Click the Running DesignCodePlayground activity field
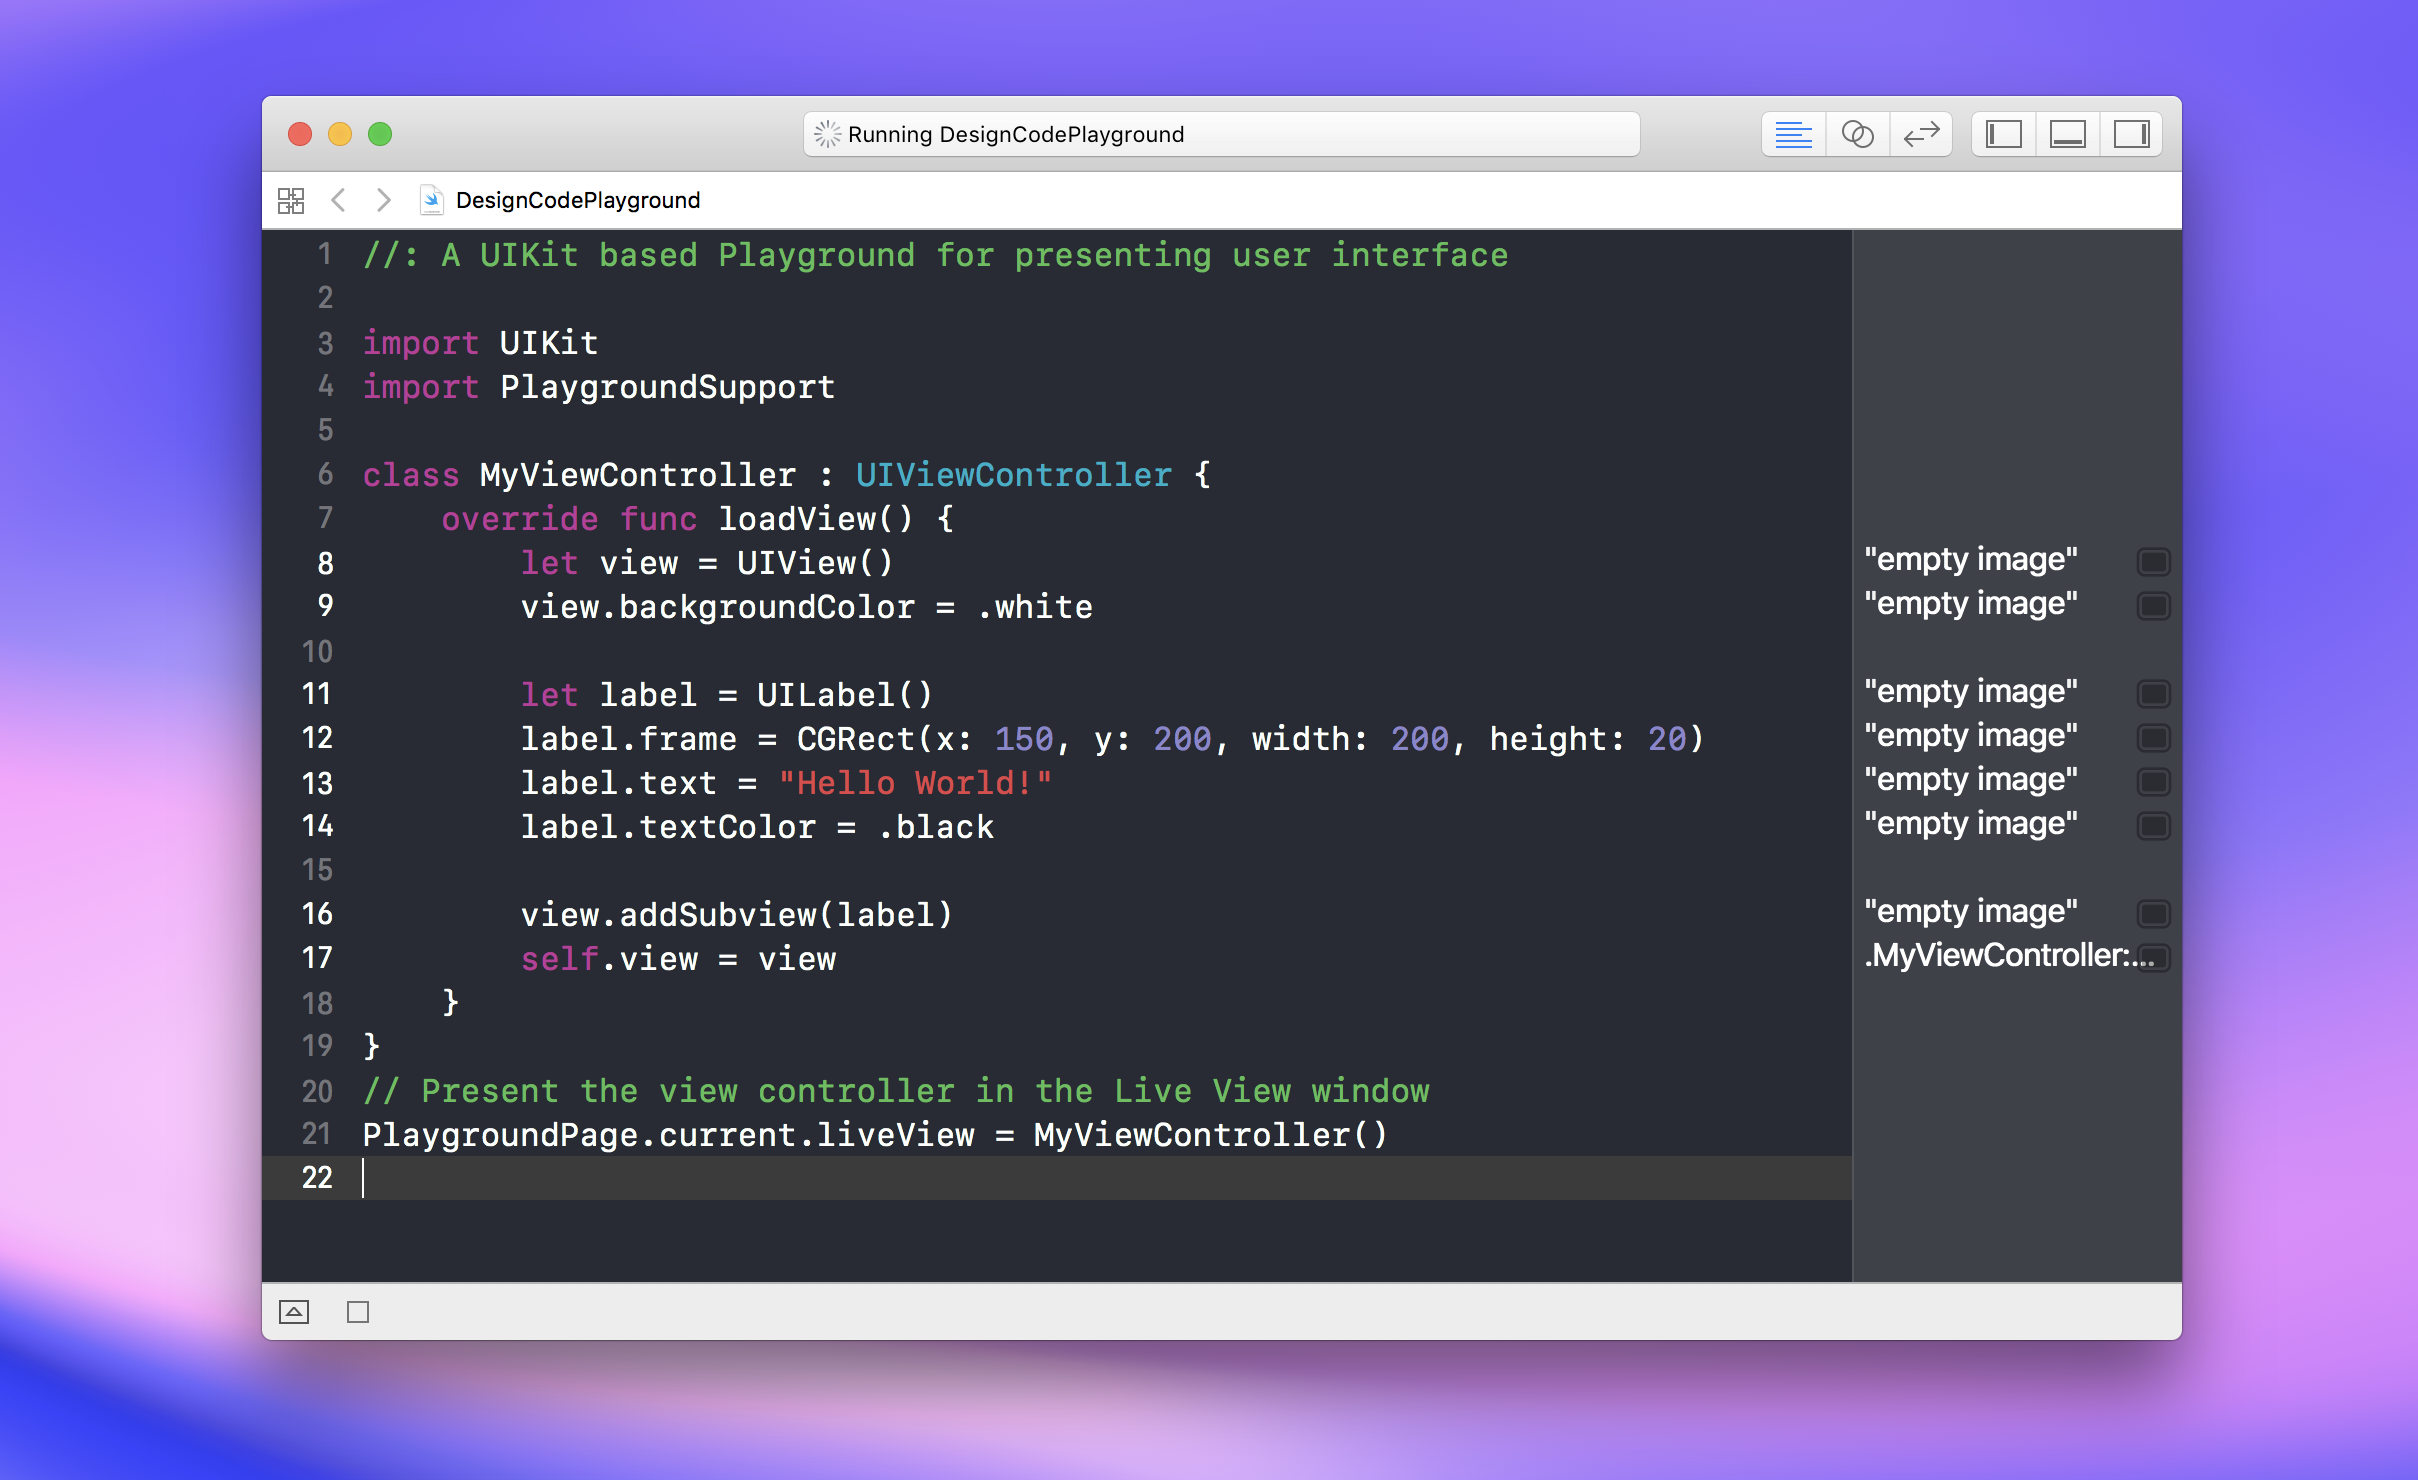The image size is (2418, 1480). point(1221,134)
